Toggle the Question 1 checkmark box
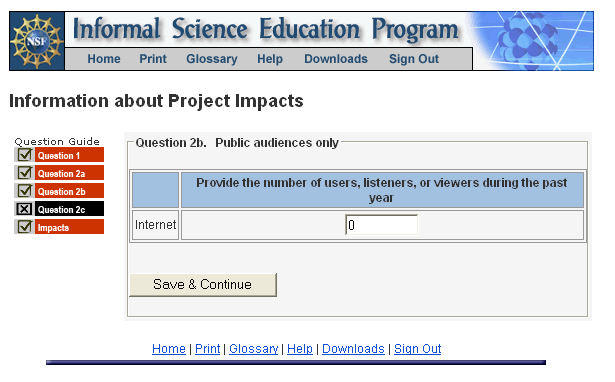This screenshot has height=382, width=615. 25,155
